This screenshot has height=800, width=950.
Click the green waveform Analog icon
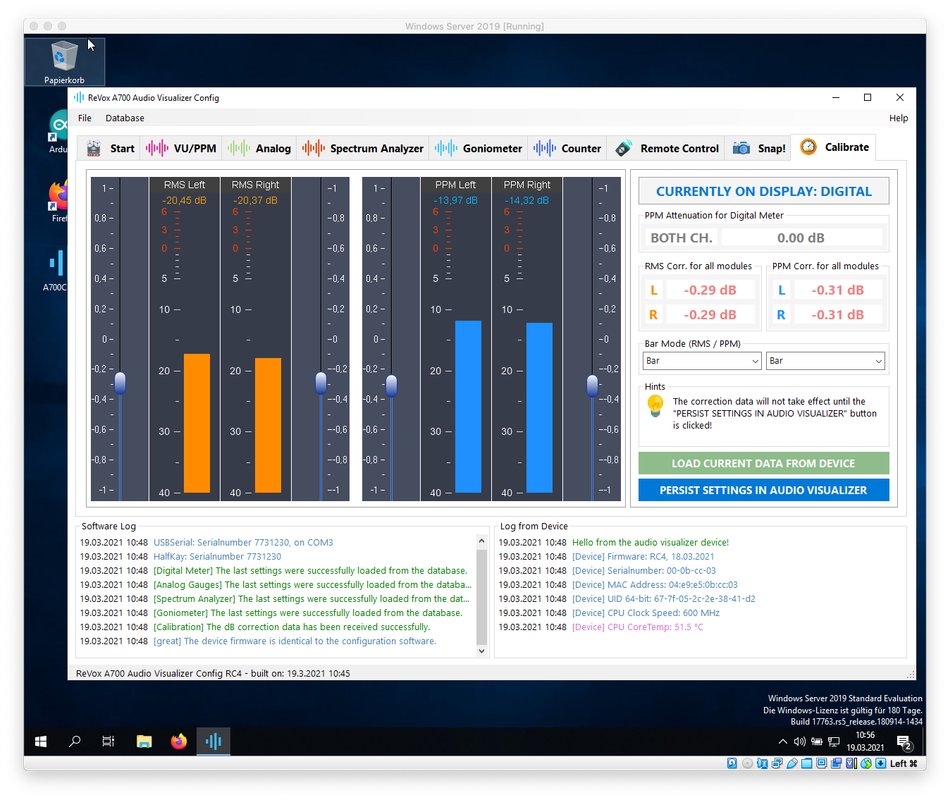(x=239, y=148)
